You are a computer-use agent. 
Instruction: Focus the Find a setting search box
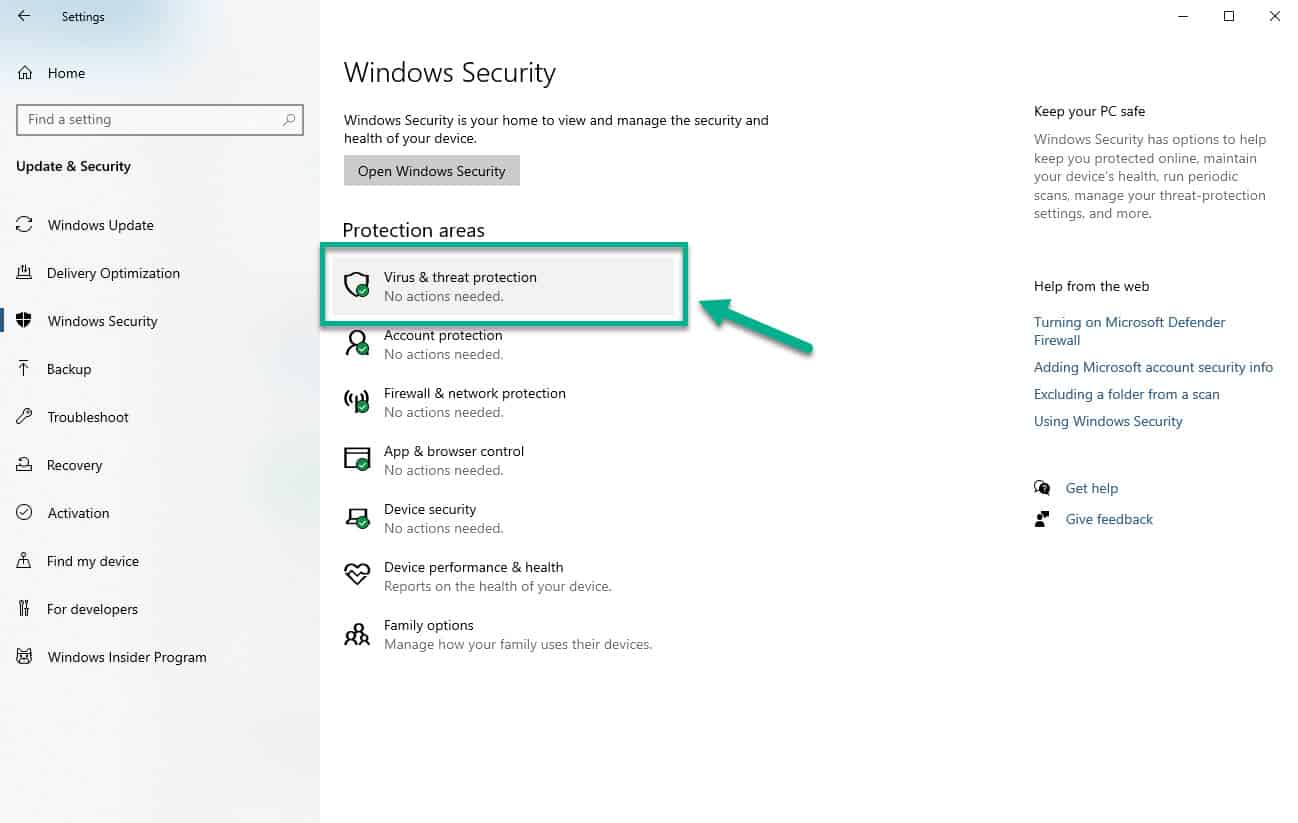click(160, 119)
